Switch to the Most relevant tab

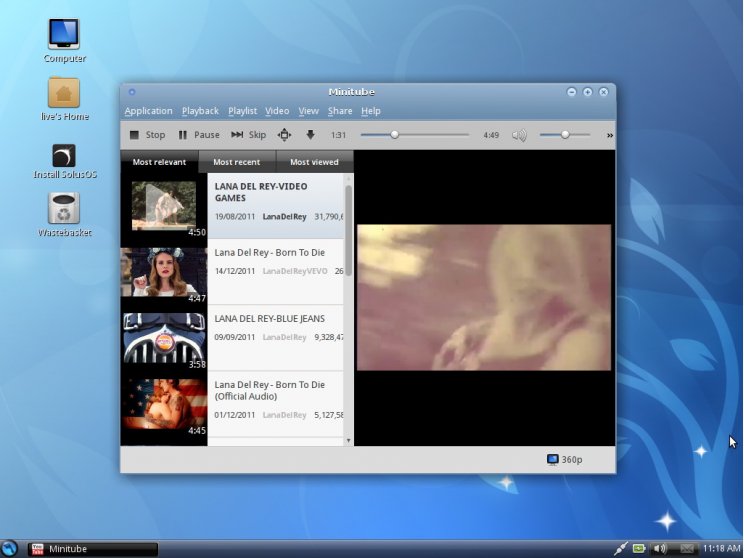click(159, 162)
